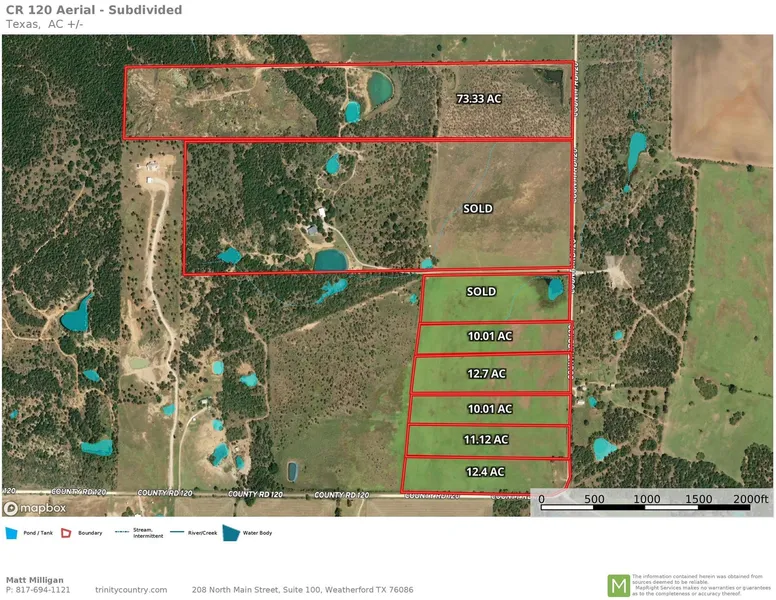
Task: Click the Stream, Intermittent legend line symbol
Action: click(123, 532)
